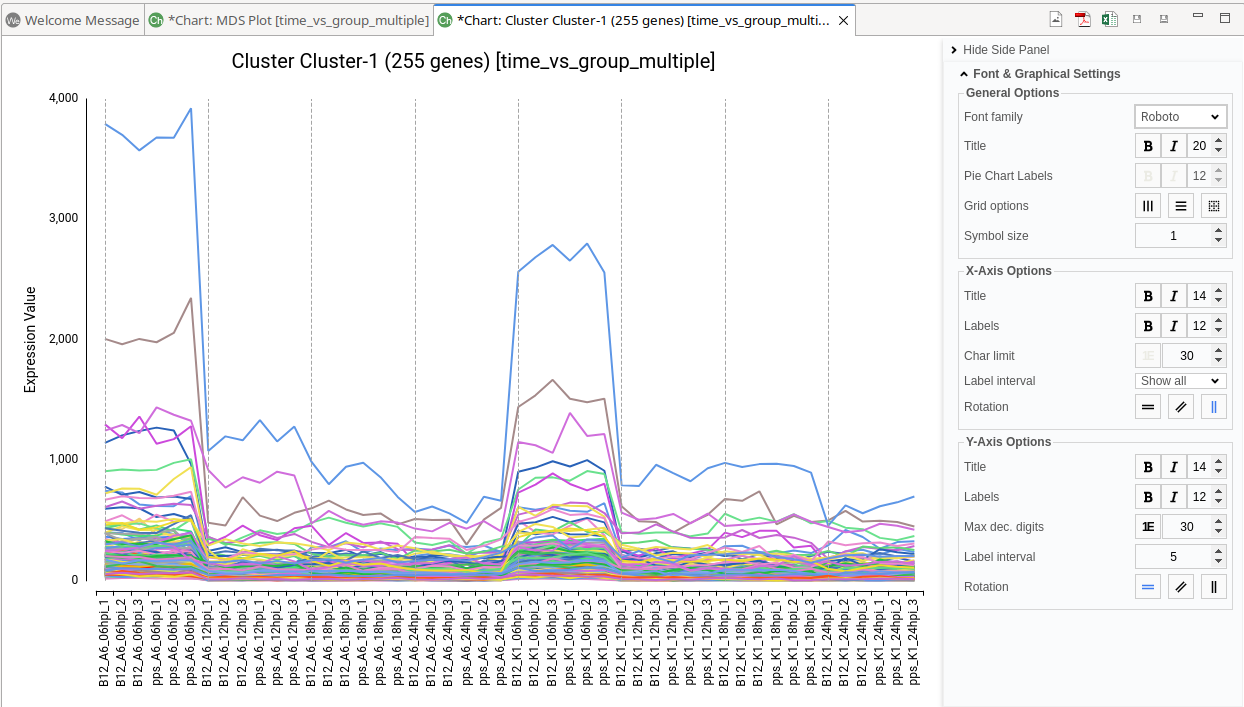Open the Welcome Message tab
Image resolution: width=1244 pixels, height=707 pixels.
[x=72, y=20]
